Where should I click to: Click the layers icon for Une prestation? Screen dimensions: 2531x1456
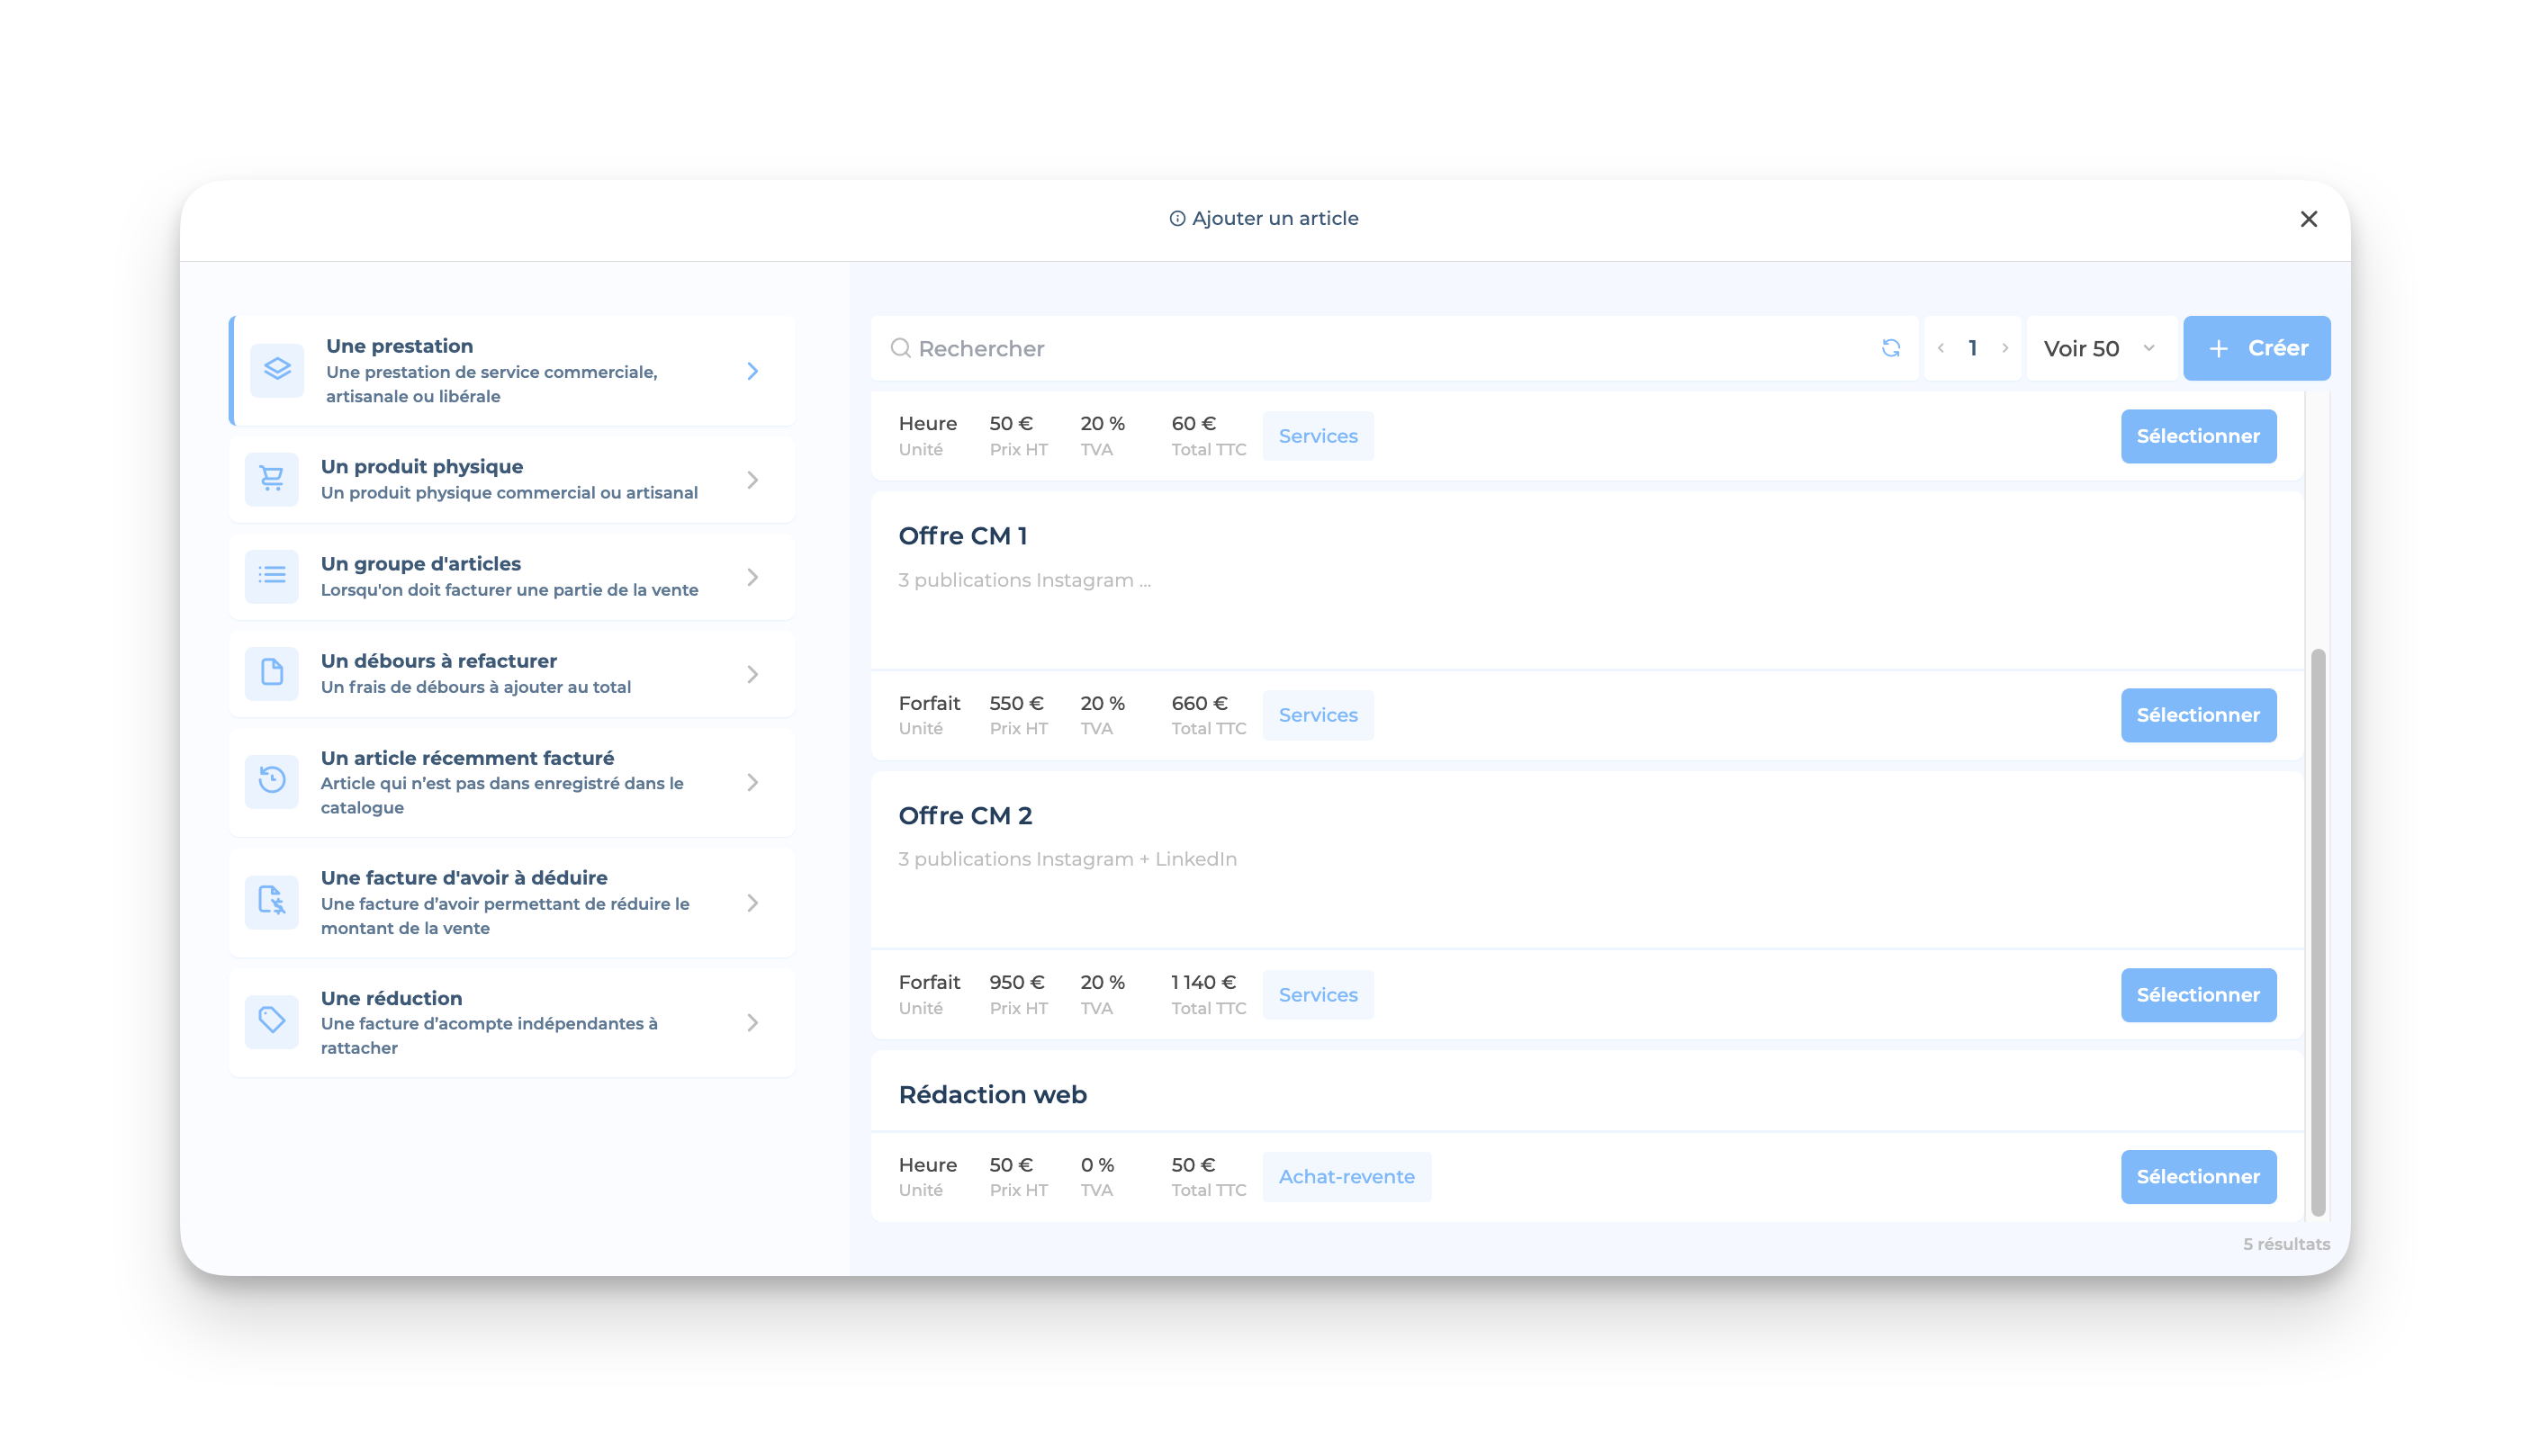pos(277,370)
